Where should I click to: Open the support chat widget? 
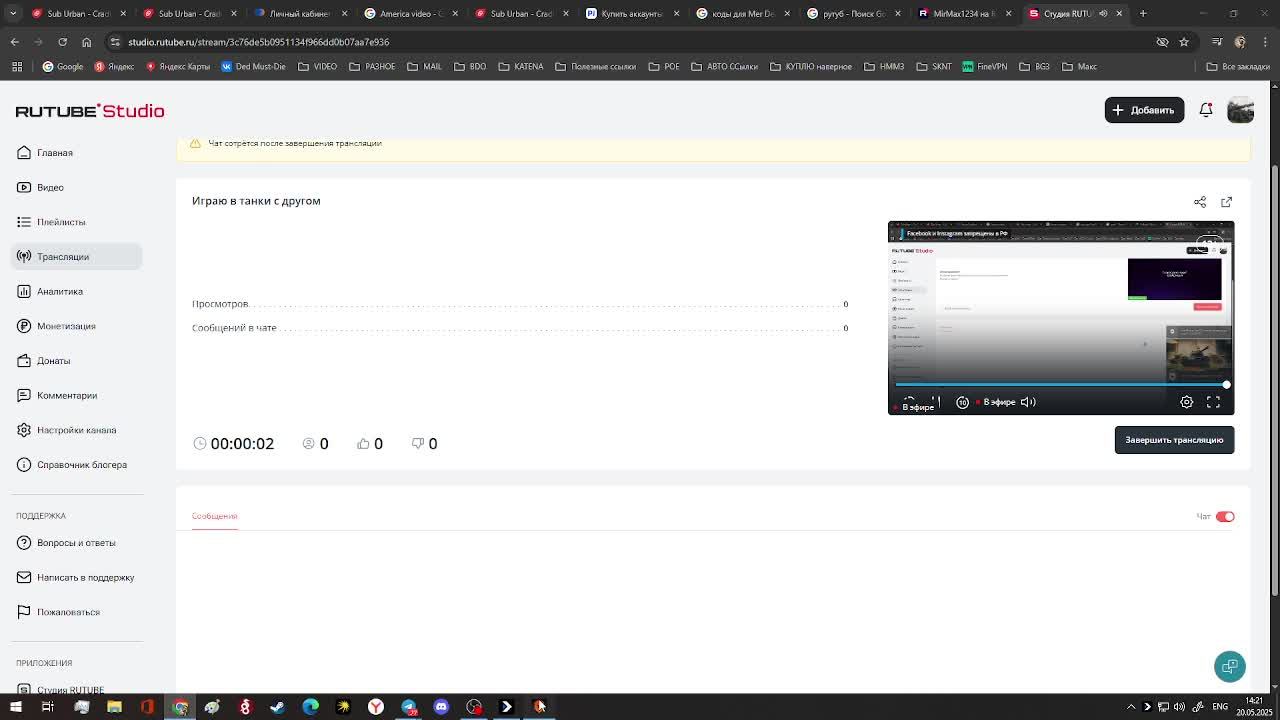(1230, 666)
